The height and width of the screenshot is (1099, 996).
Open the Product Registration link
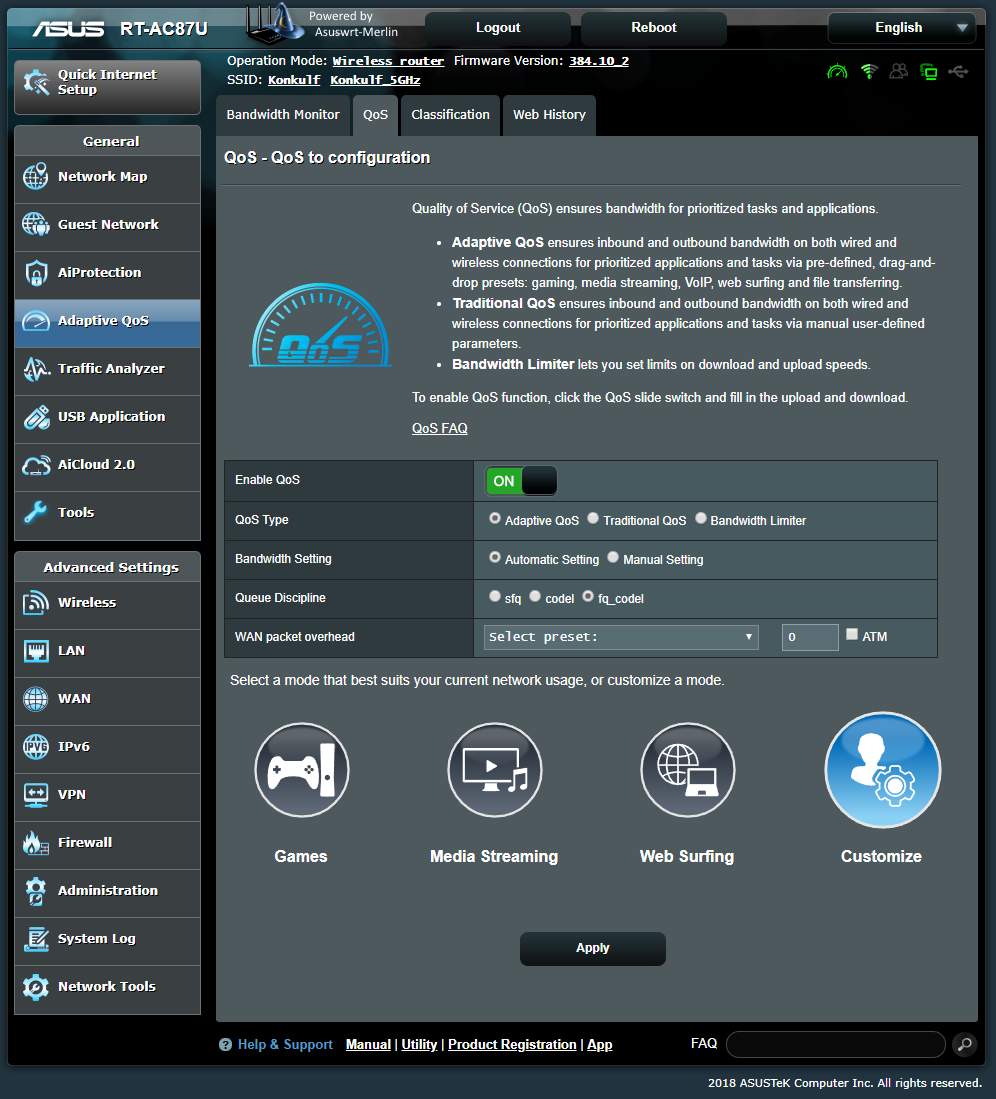512,1044
